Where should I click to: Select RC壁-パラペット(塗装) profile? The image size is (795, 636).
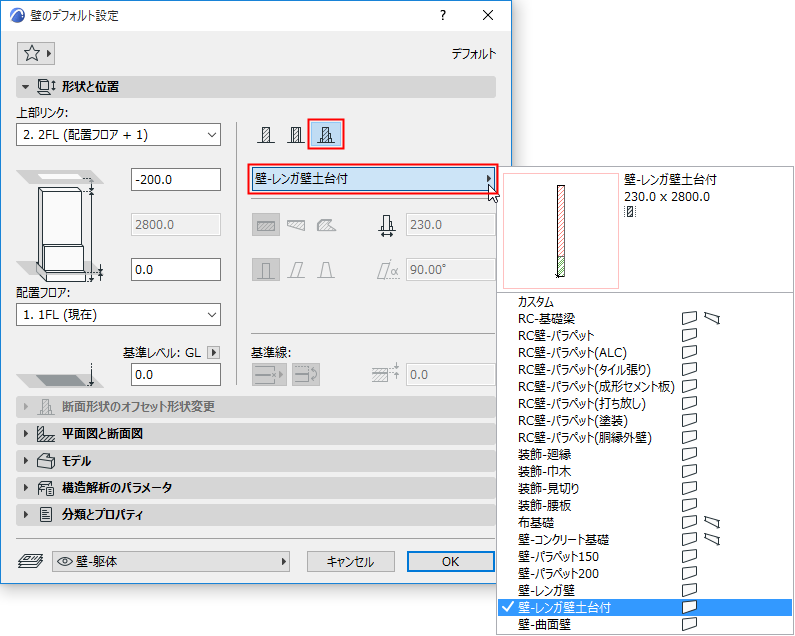pyautogui.click(x=644, y=420)
